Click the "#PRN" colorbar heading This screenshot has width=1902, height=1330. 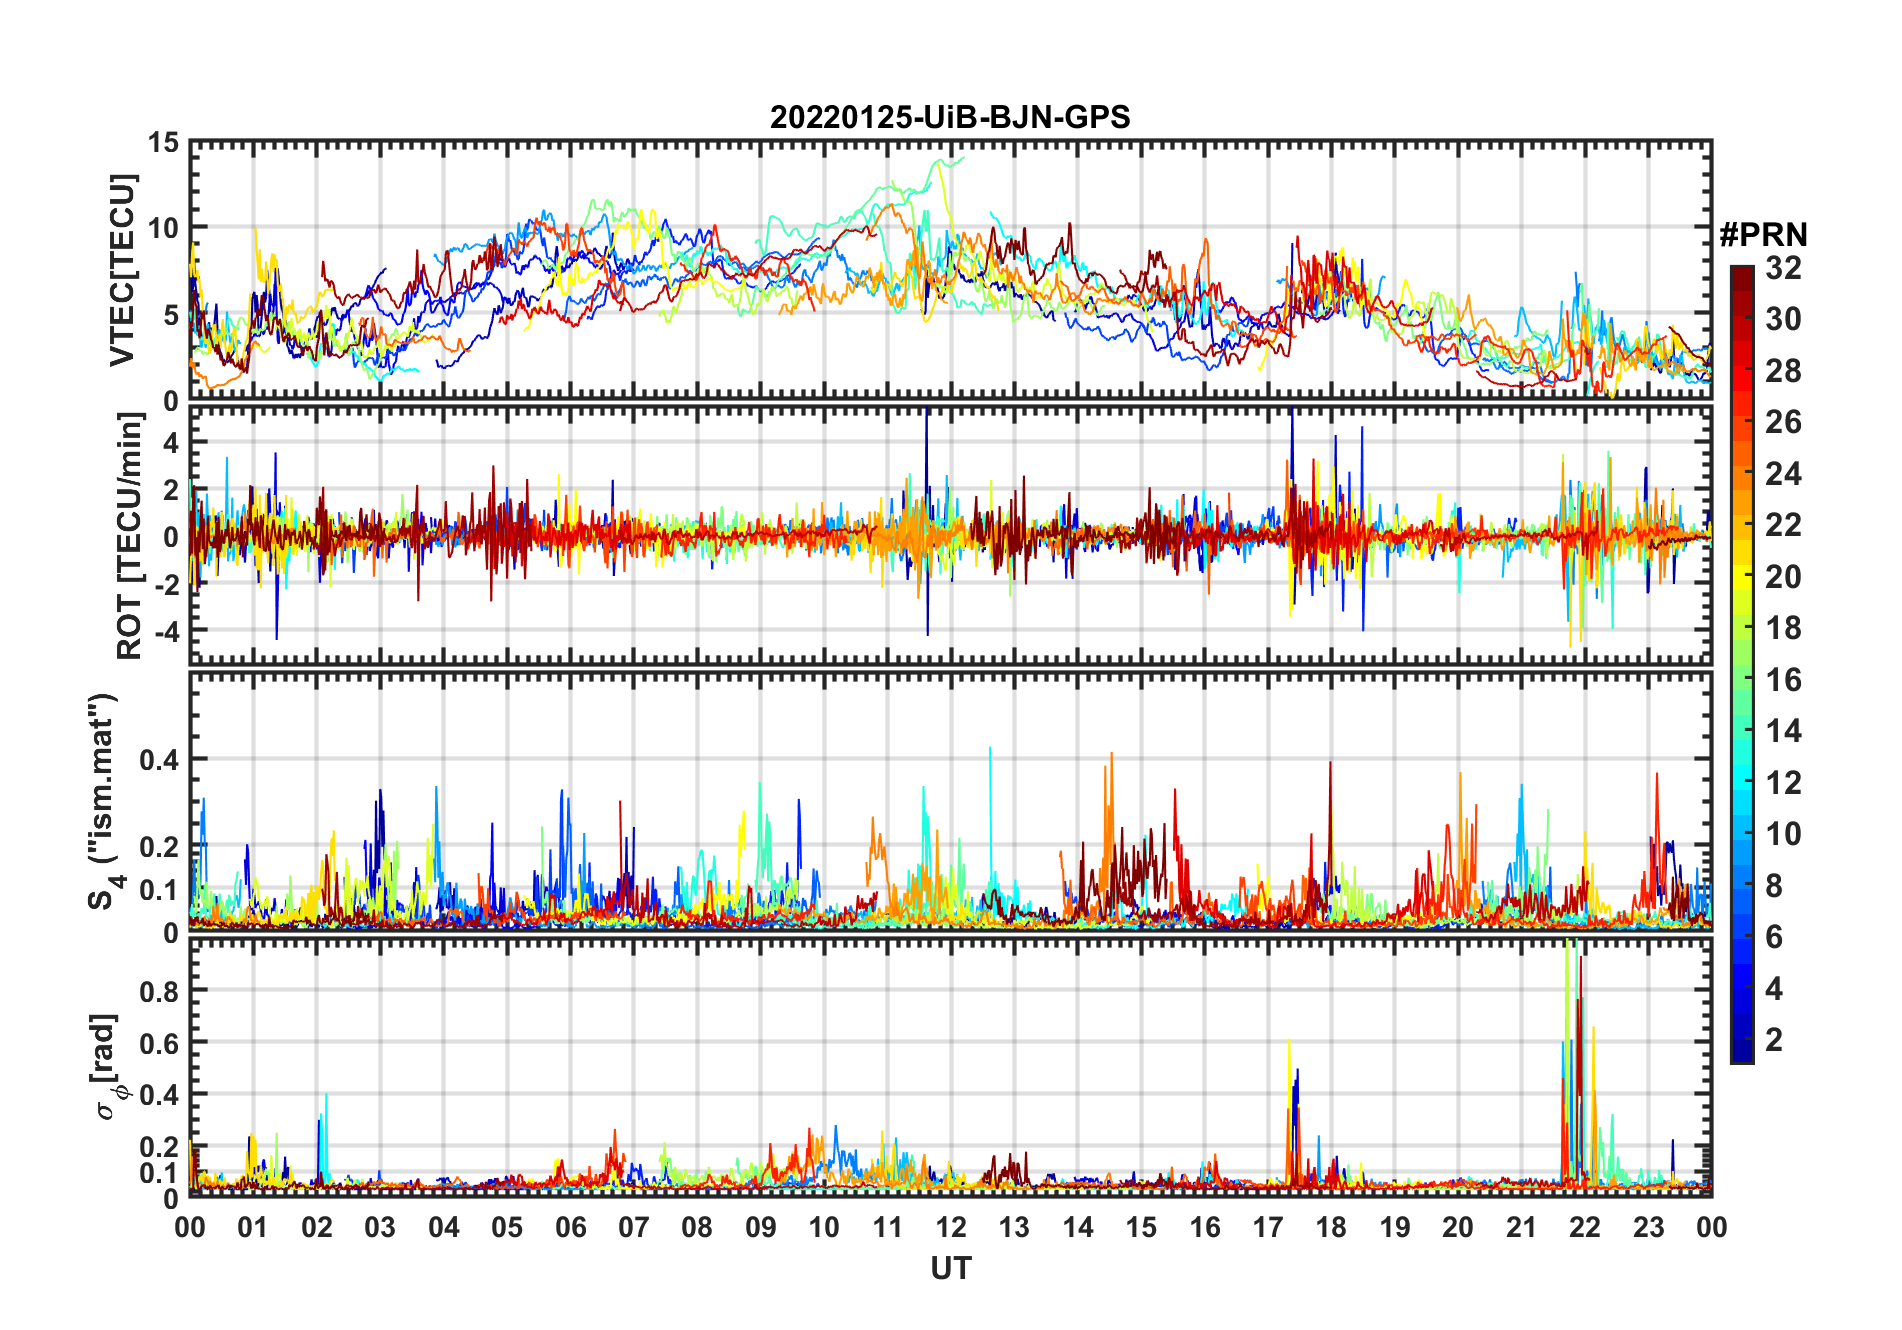(x=1763, y=235)
